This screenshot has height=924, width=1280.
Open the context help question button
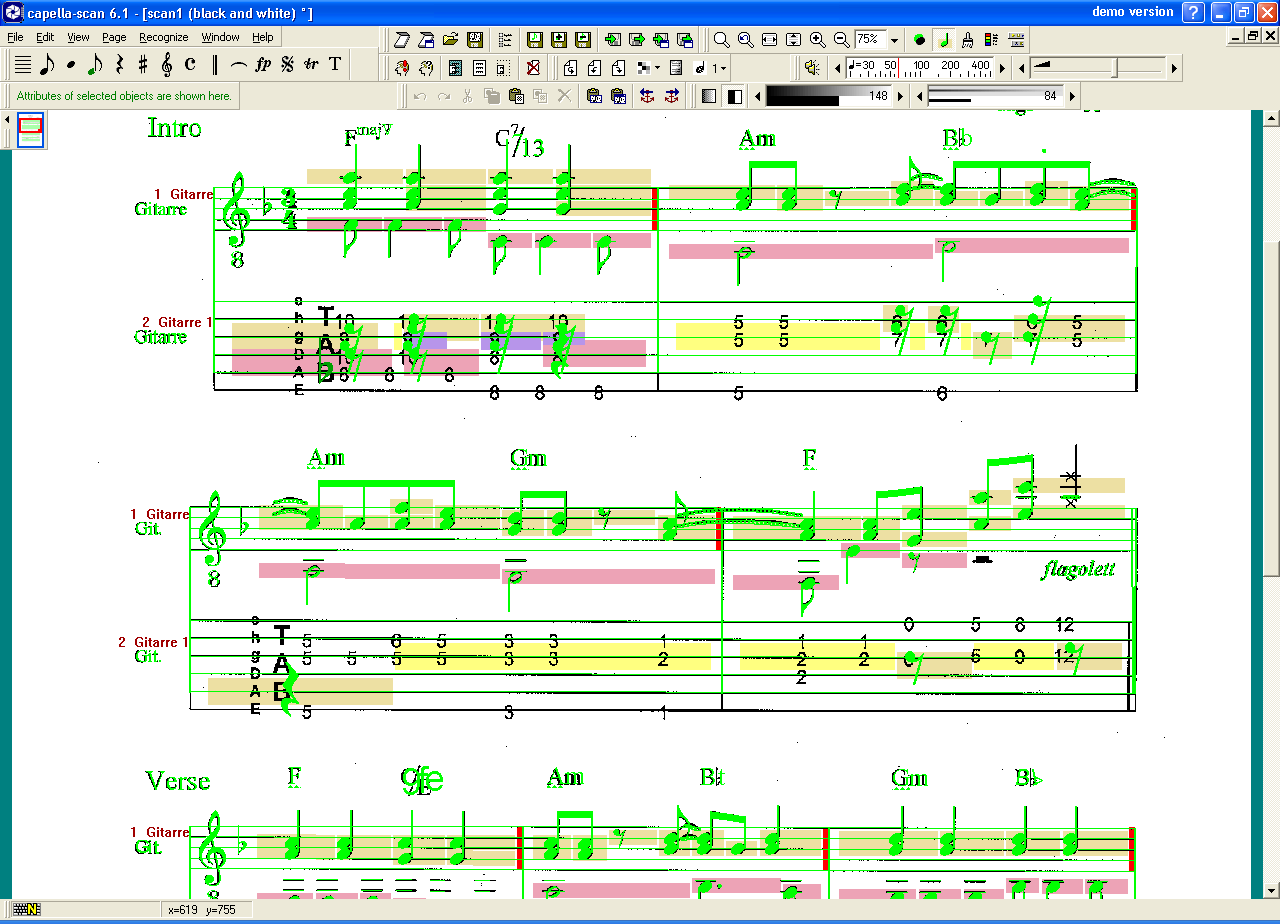1193,12
